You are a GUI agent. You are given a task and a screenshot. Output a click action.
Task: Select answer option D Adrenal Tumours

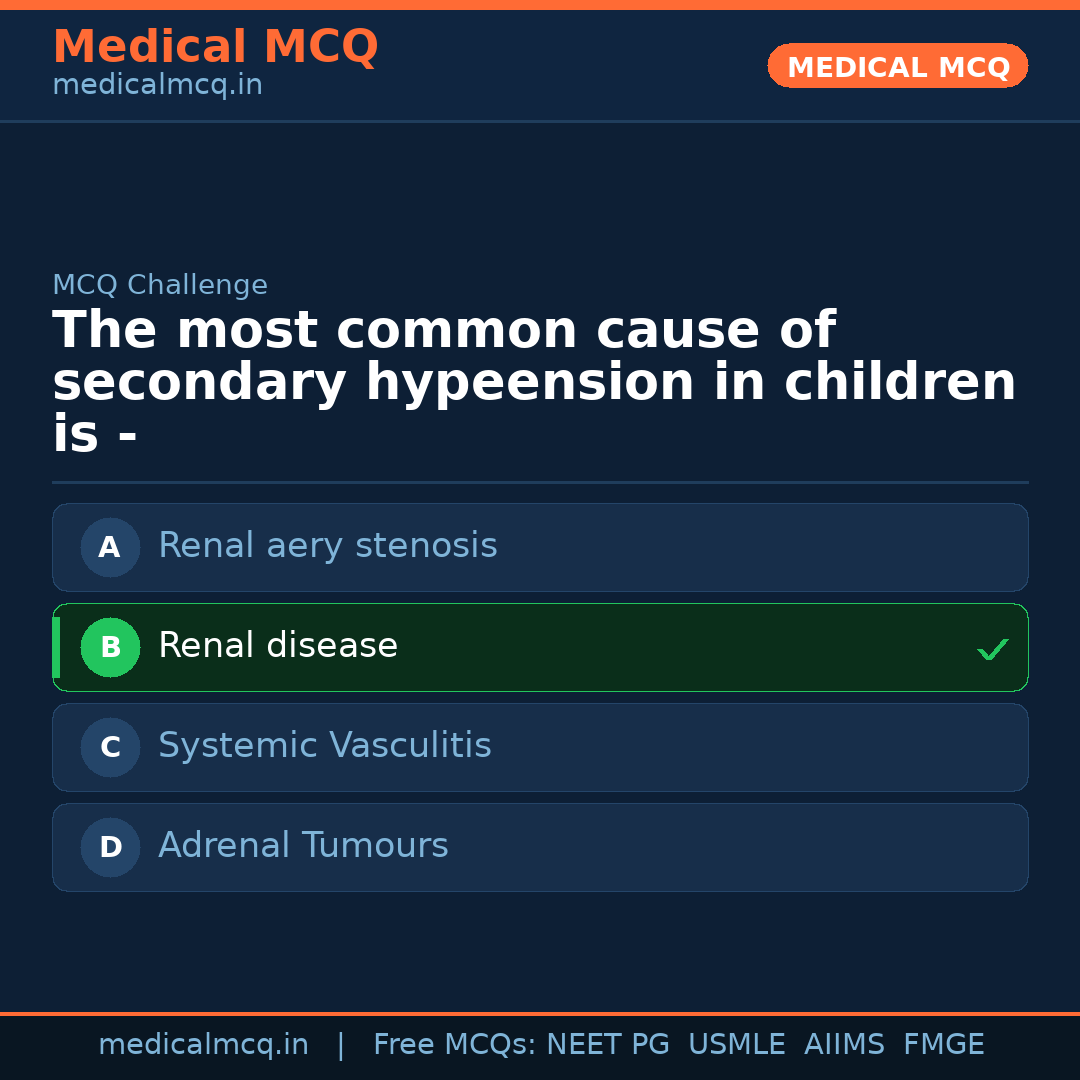[540, 847]
